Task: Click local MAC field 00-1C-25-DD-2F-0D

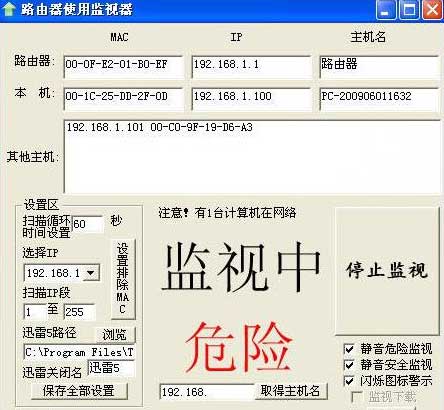Action: coord(123,99)
